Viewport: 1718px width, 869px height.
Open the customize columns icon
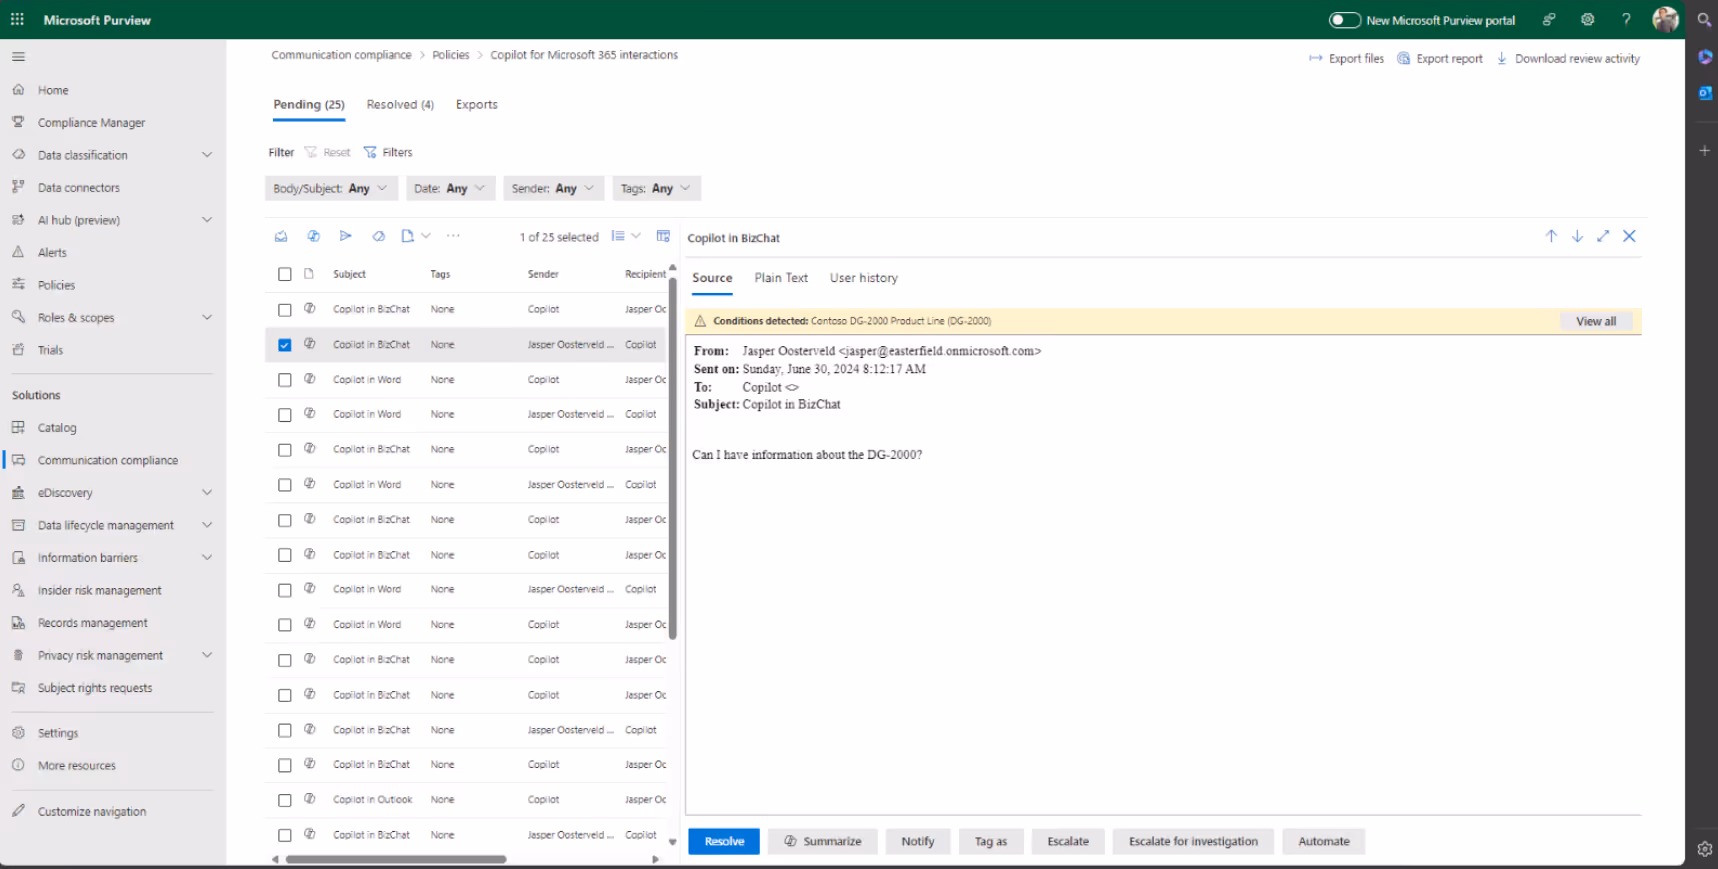663,236
